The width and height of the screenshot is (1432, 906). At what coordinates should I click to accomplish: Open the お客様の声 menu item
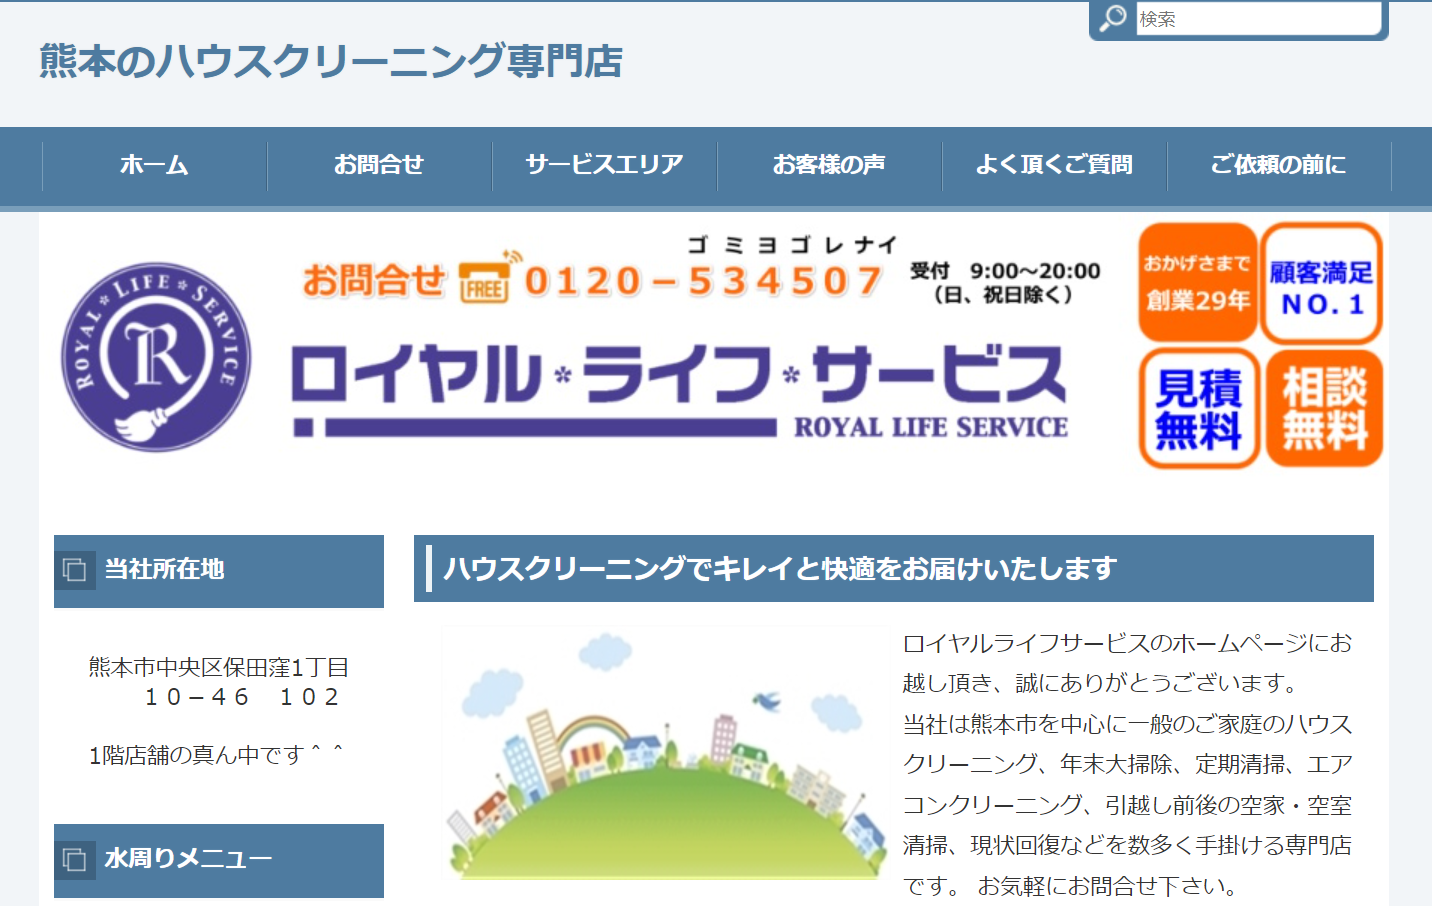(829, 165)
